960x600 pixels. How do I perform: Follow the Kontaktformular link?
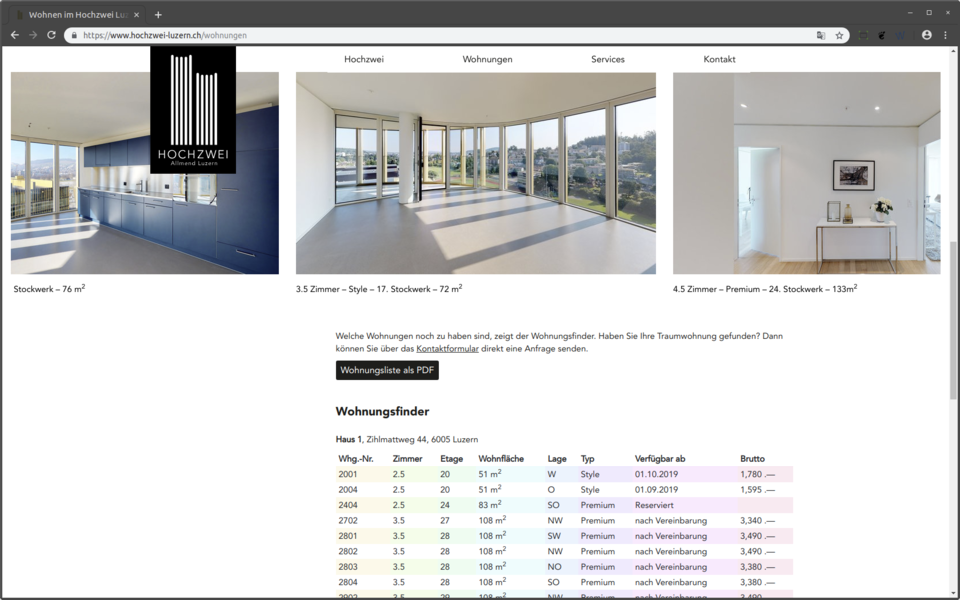point(448,349)
